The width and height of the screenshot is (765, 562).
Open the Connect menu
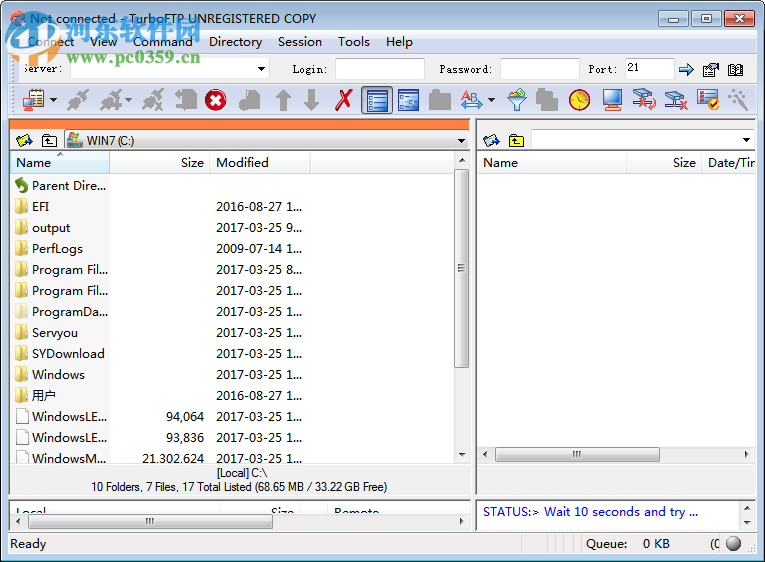click(x=51, y=42)
